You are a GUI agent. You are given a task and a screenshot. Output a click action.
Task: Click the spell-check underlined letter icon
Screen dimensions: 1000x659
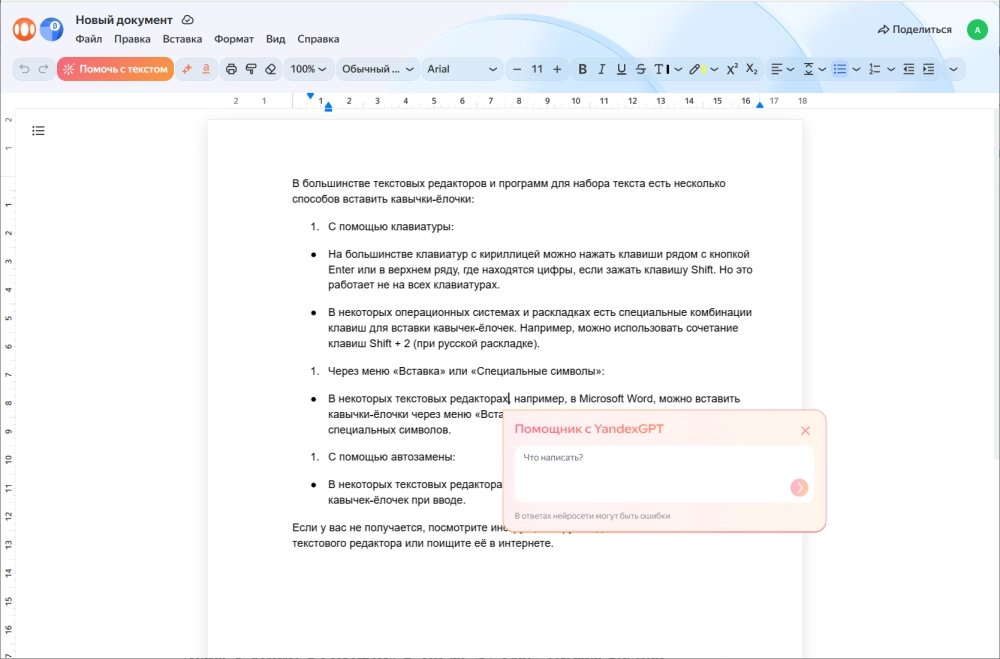[206, 69]
